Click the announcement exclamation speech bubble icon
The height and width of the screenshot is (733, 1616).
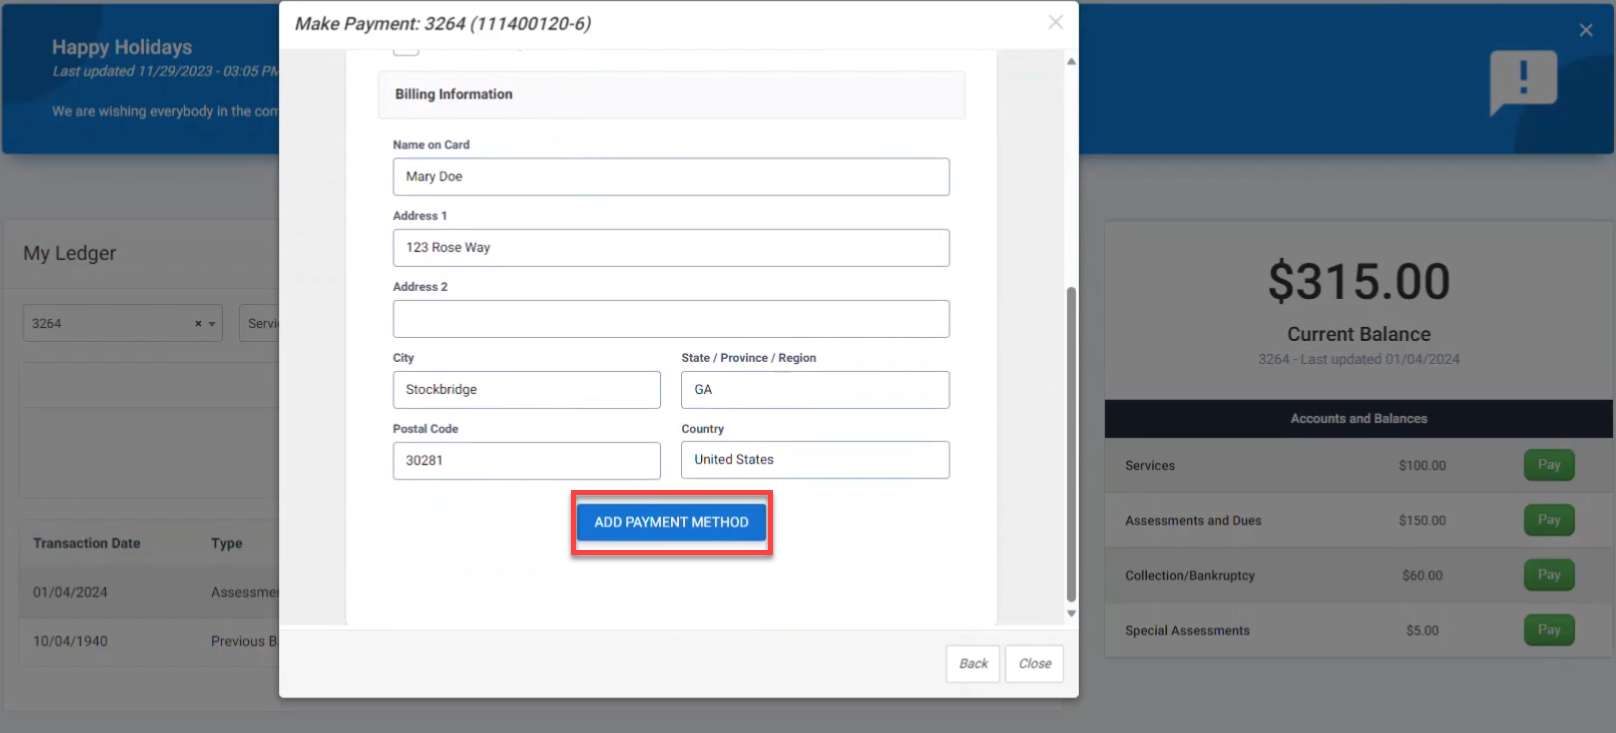(x=1523, y=82)
